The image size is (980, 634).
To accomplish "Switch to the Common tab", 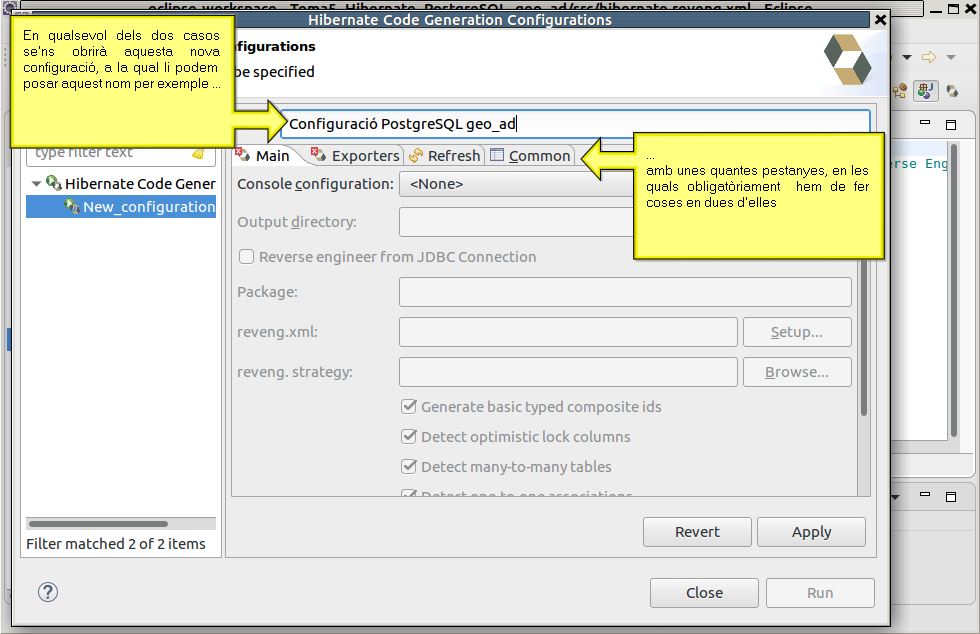I will 531,156.
